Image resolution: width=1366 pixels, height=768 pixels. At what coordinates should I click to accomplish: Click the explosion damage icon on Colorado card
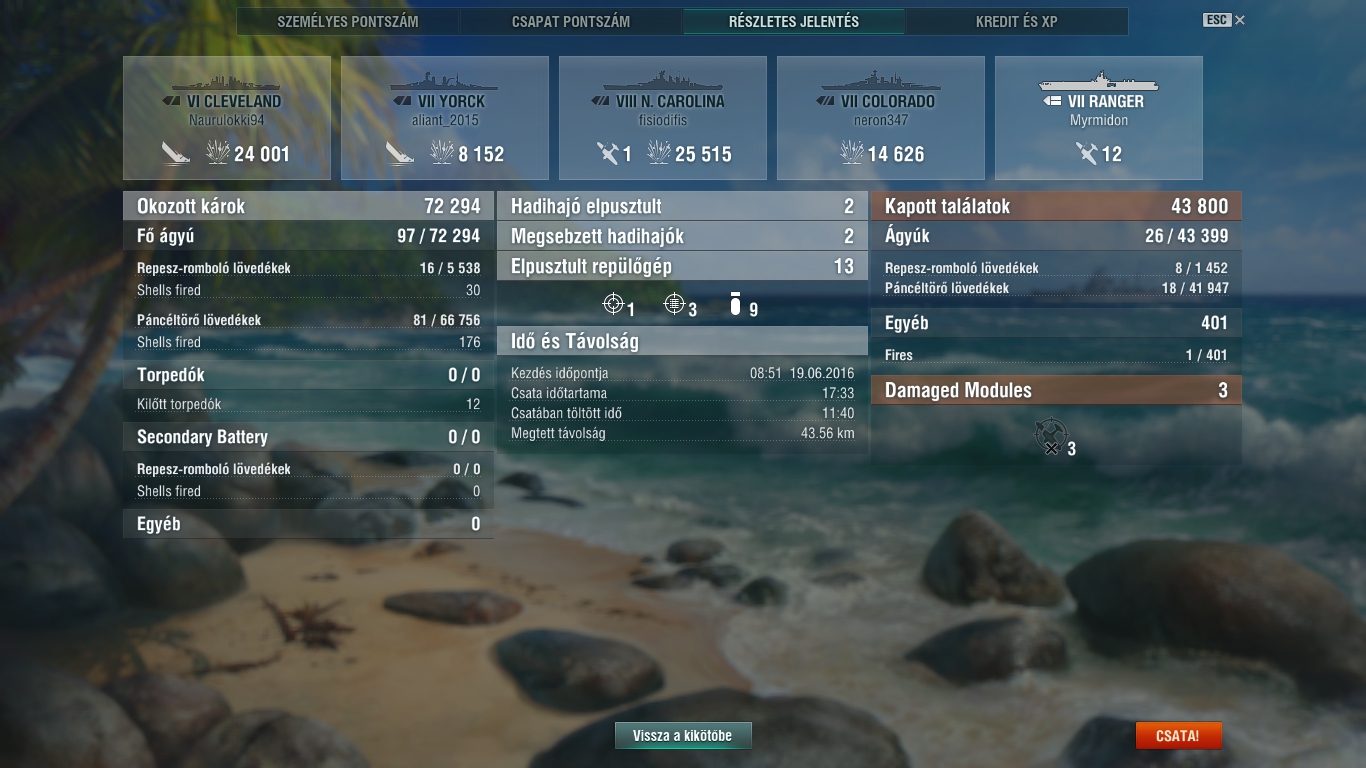[x=852, y=153]
